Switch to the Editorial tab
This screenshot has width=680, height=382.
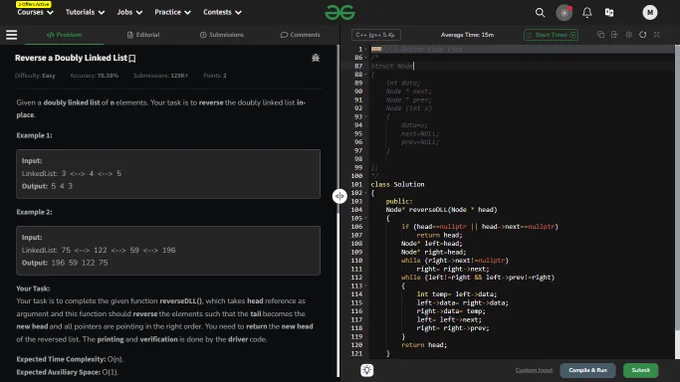tap(143, 35)
